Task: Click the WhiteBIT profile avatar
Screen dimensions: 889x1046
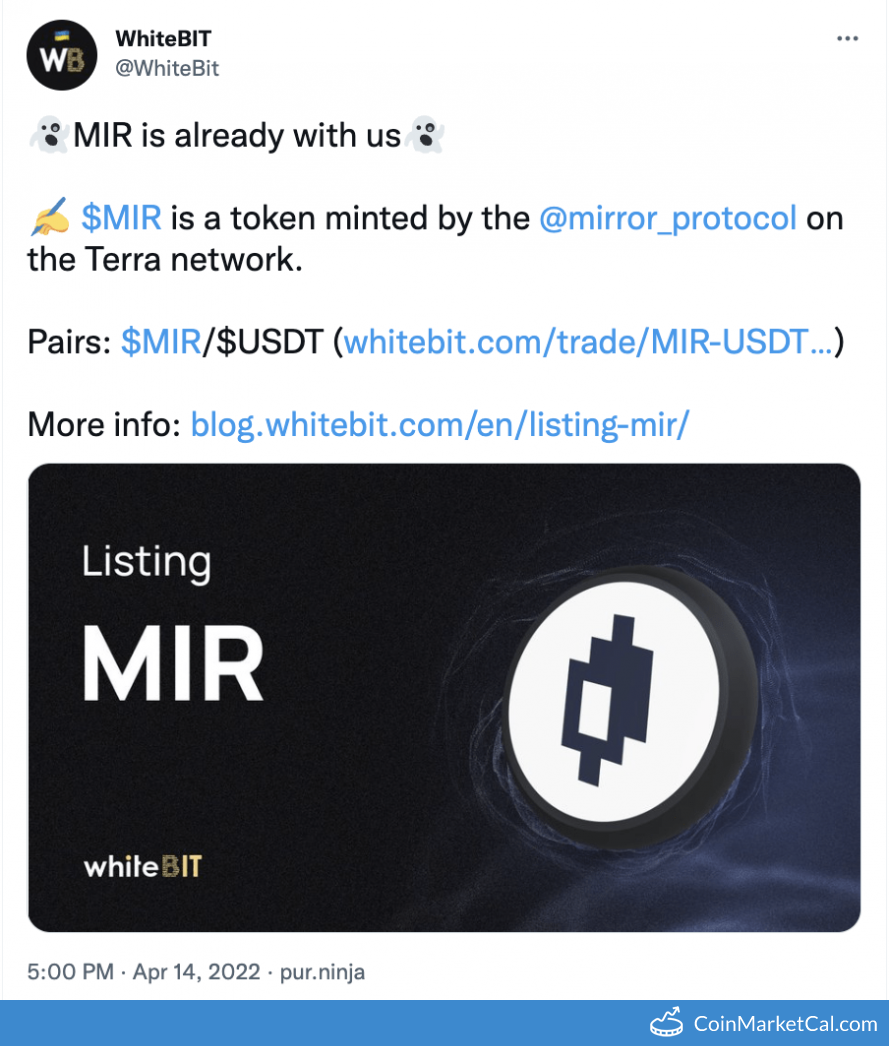Action: click(x=62, y=56)
